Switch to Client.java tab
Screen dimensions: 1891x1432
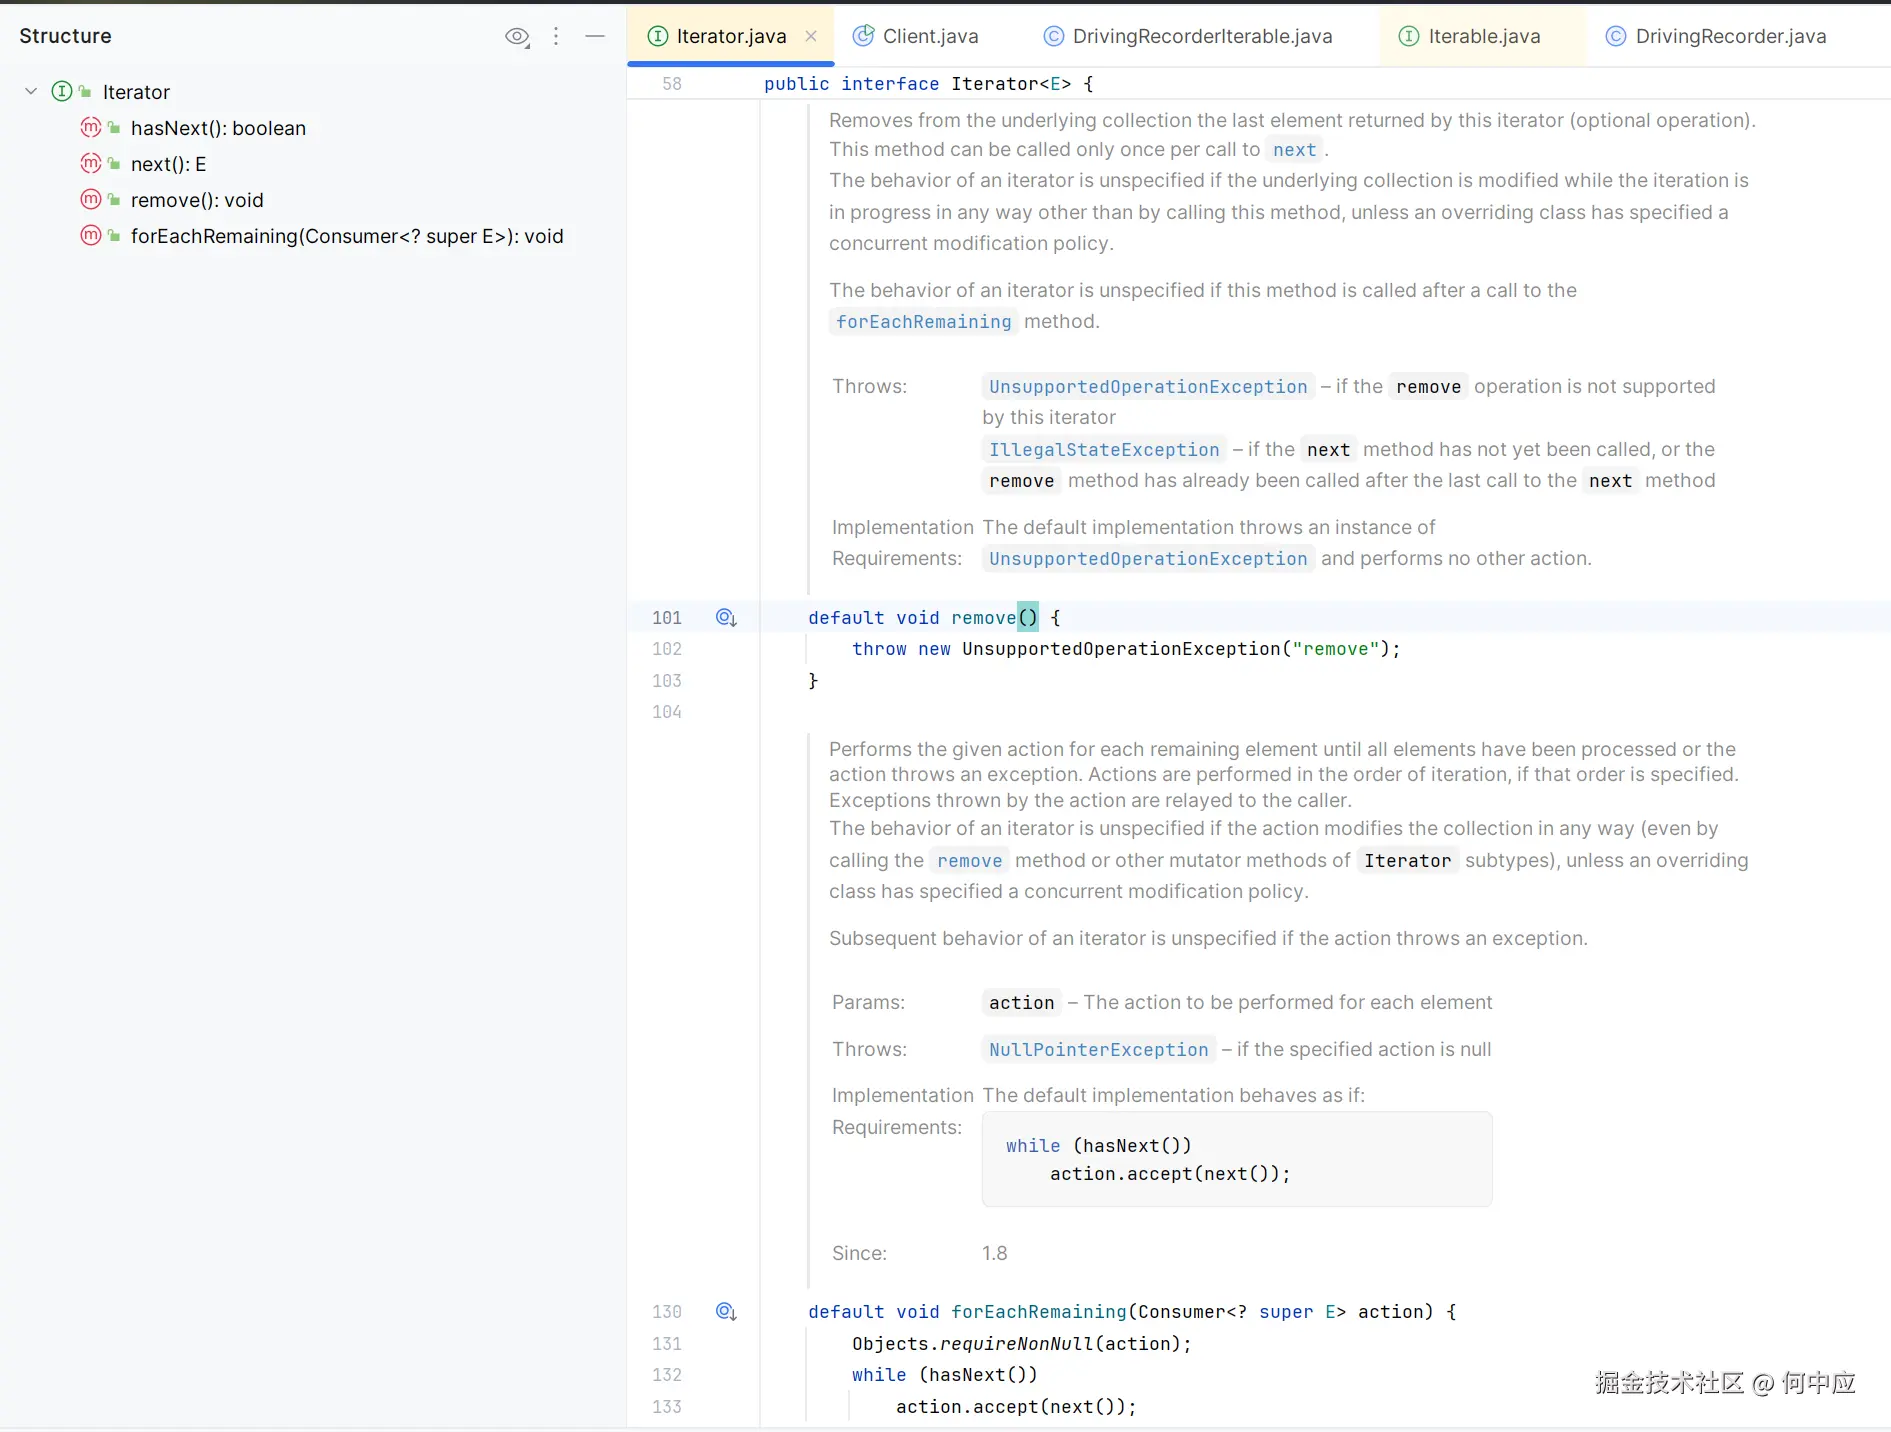(x=929, y=37)
